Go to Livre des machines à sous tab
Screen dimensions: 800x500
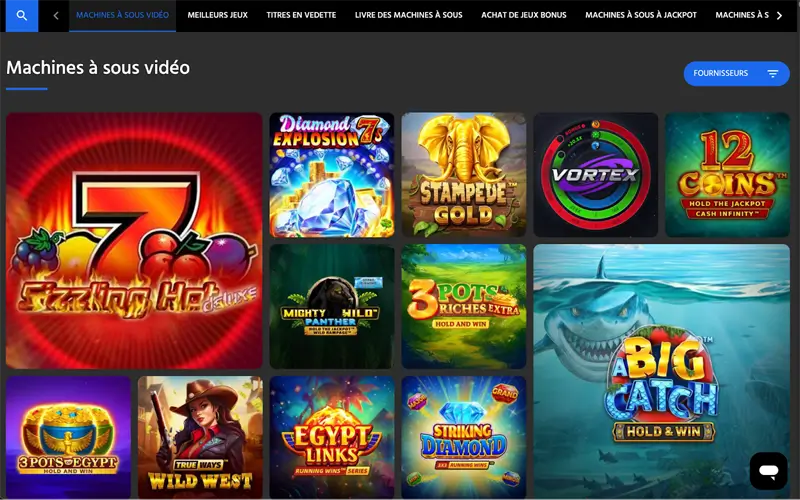[x=409, y=15]
